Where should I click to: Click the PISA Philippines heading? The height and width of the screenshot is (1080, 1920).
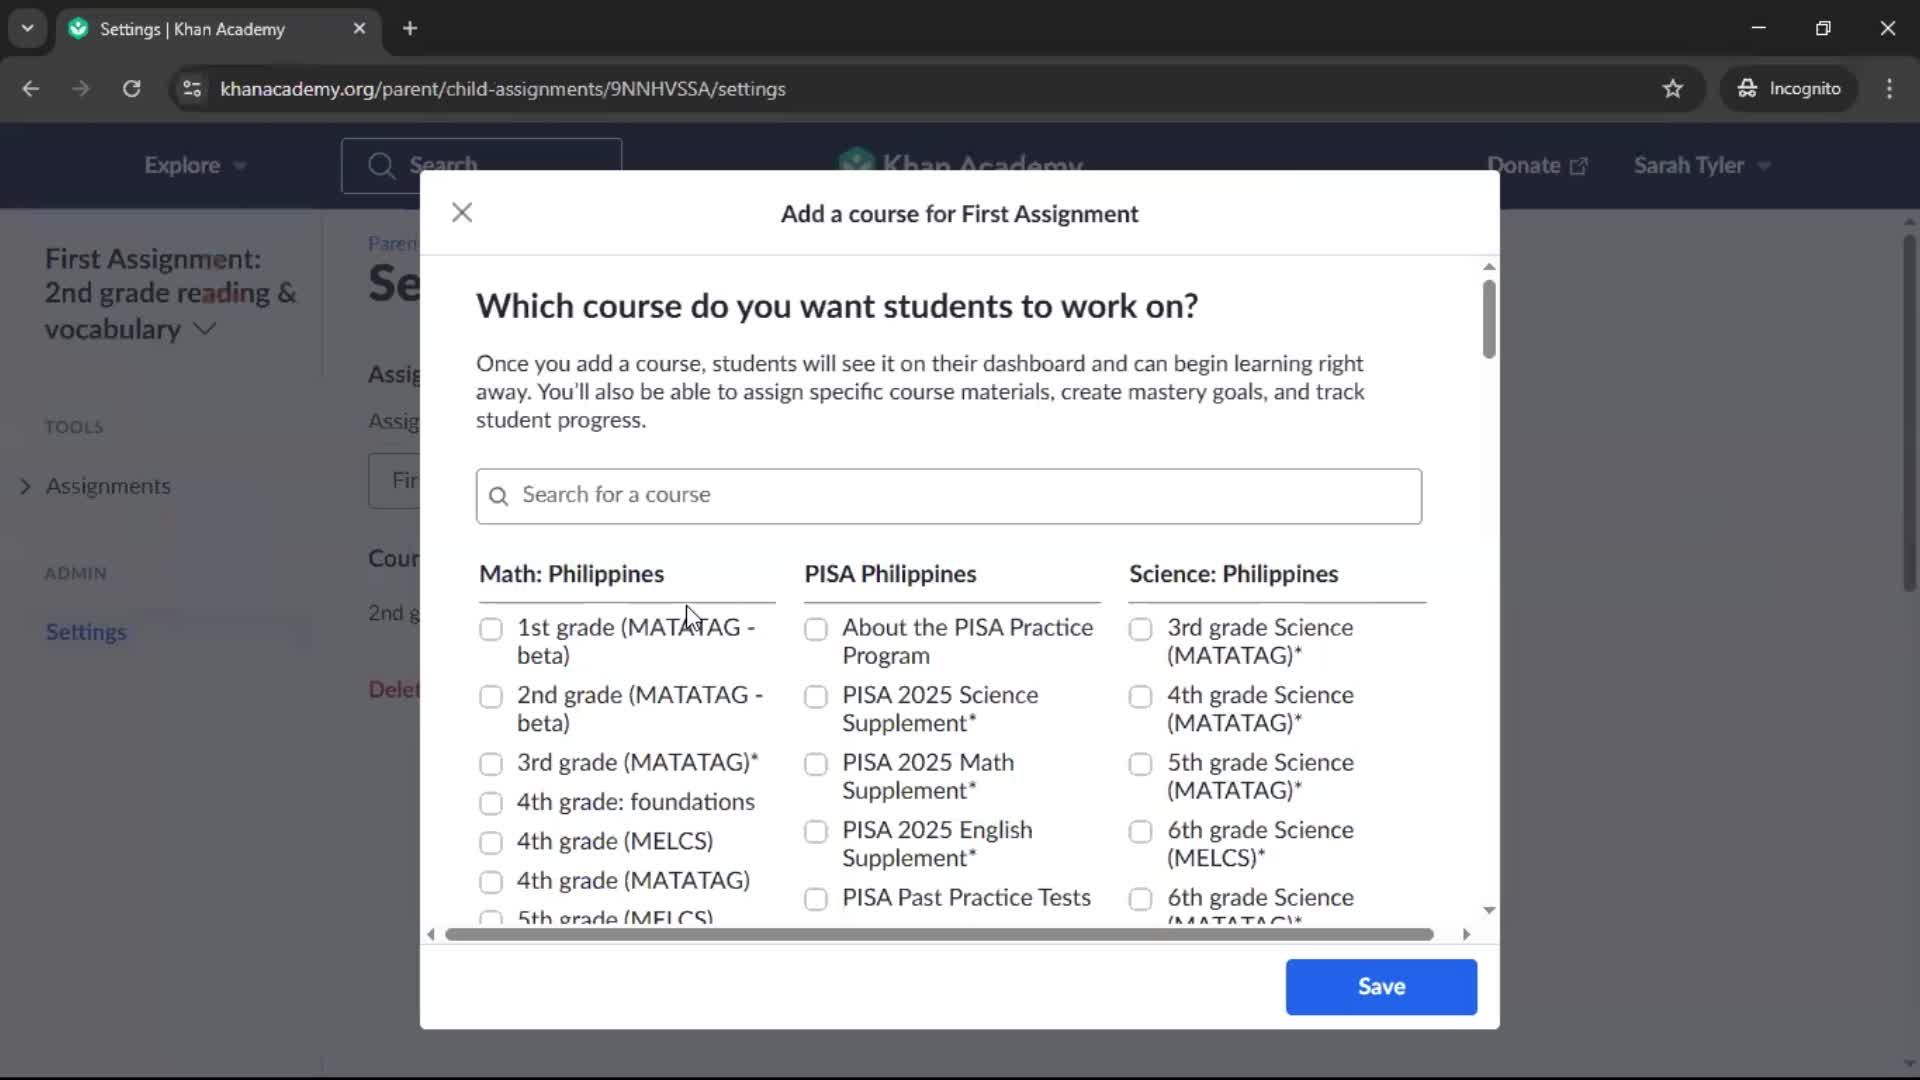pos(890,574)
